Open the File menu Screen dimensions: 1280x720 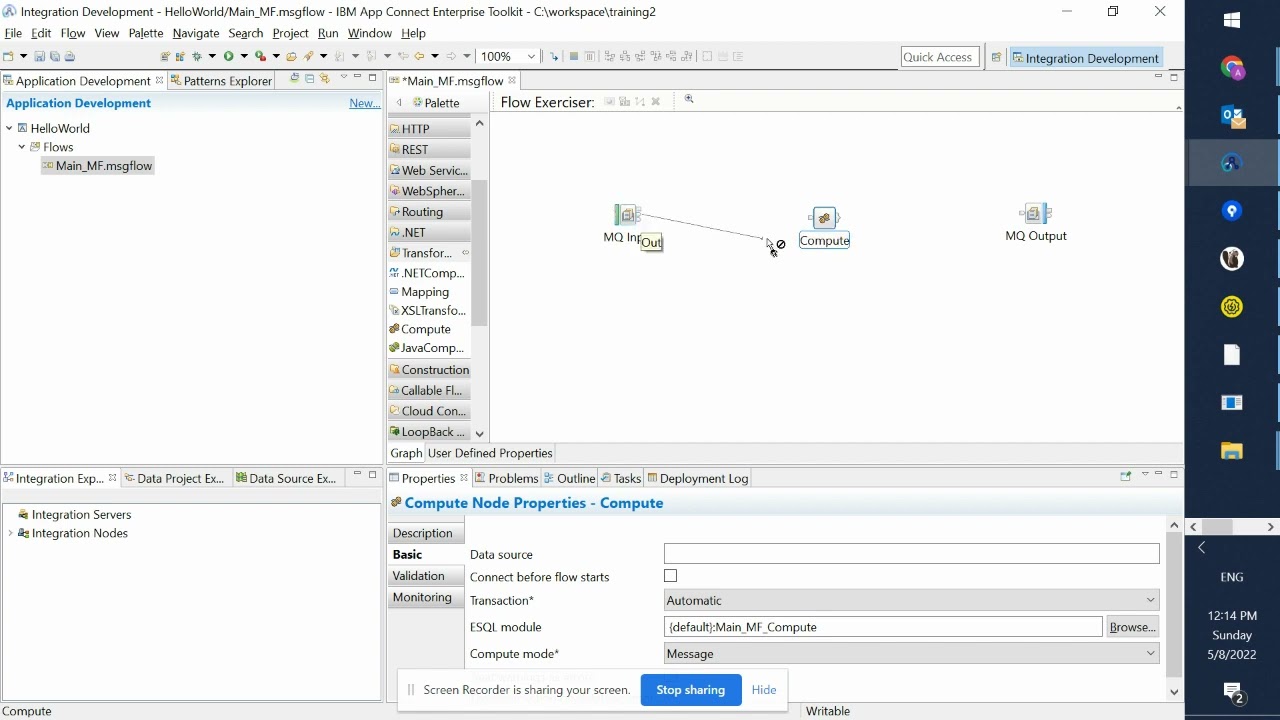click(13, 33)
